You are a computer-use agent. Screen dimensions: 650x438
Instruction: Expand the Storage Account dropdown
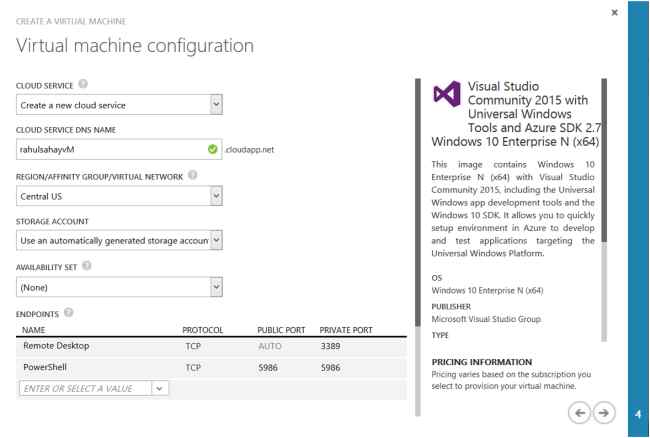pos(216,240)
